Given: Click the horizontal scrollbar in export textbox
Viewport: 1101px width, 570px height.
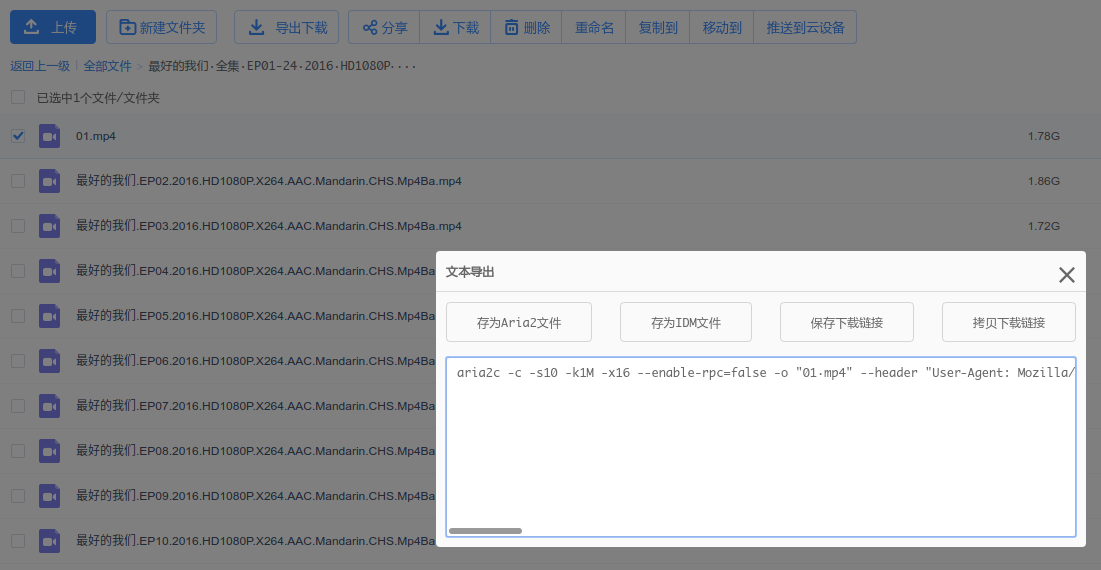Looking at the screenshot, I should point(485,531).
